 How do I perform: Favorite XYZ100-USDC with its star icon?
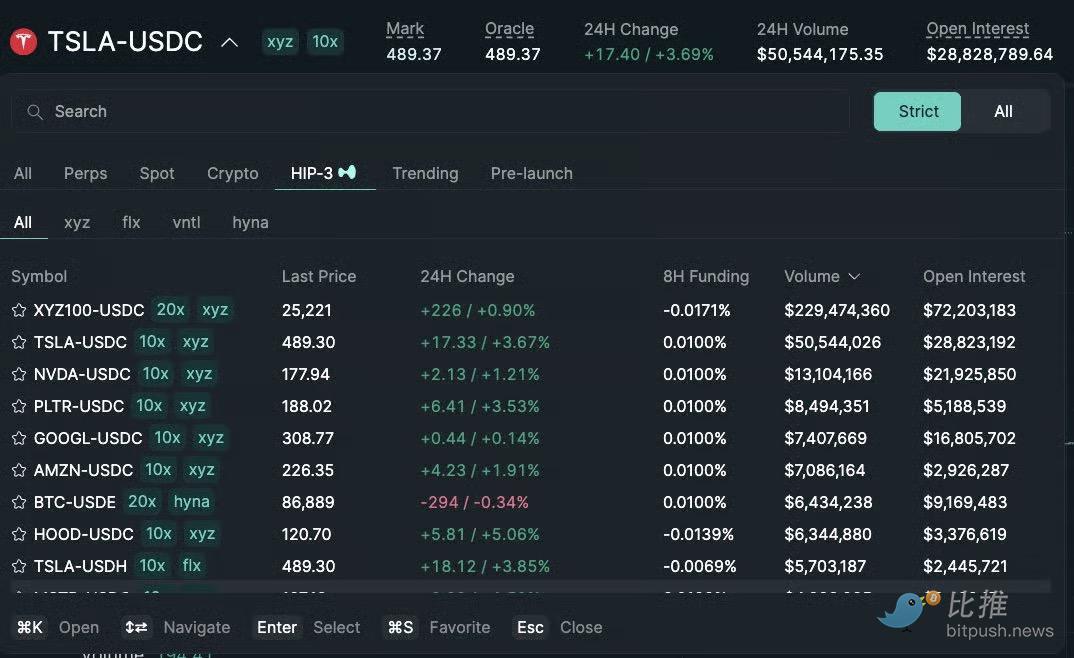[18, 311]
